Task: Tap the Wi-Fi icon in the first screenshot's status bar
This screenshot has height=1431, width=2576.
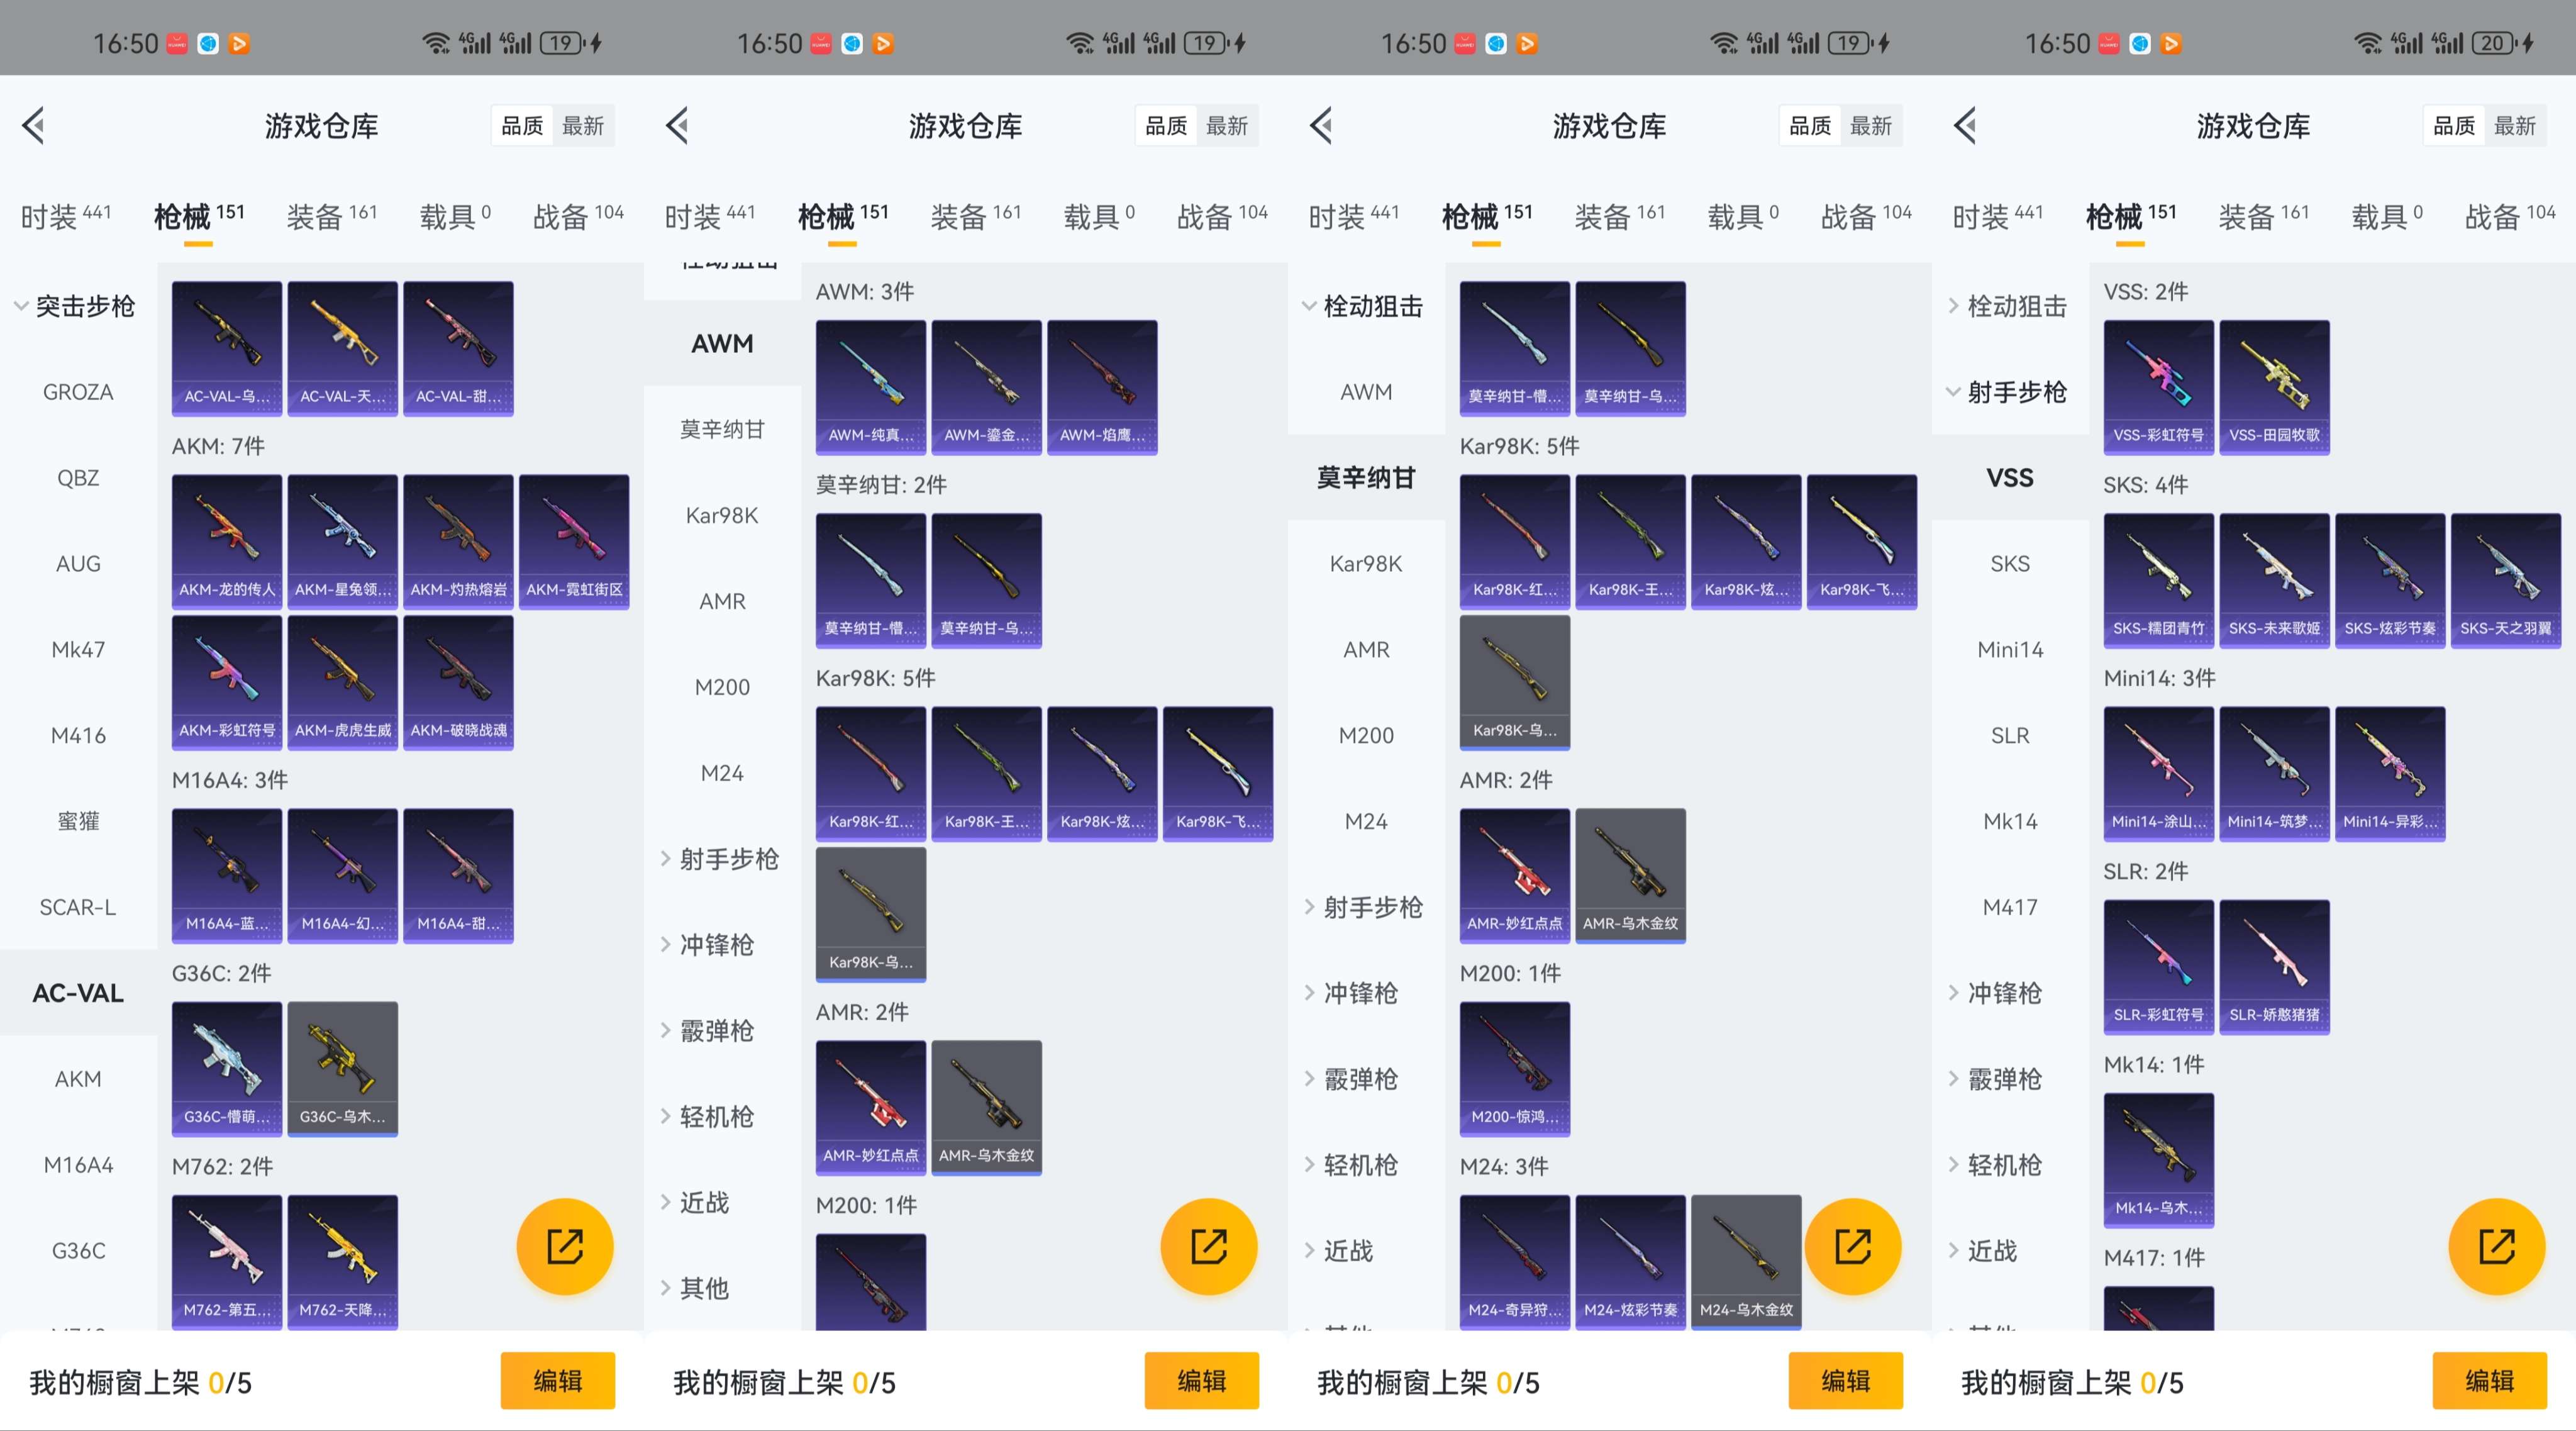Action: [x=436, y=43]
